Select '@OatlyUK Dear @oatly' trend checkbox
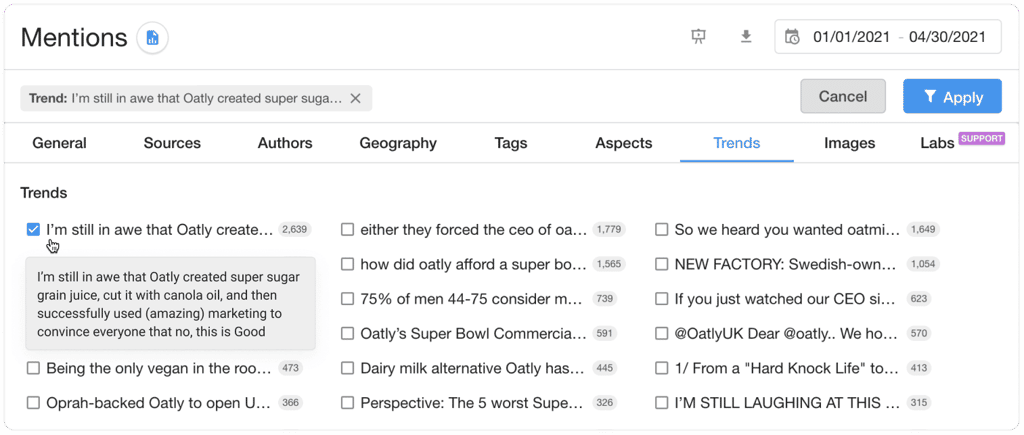The image size is (1024, 435). click(662, 334)
